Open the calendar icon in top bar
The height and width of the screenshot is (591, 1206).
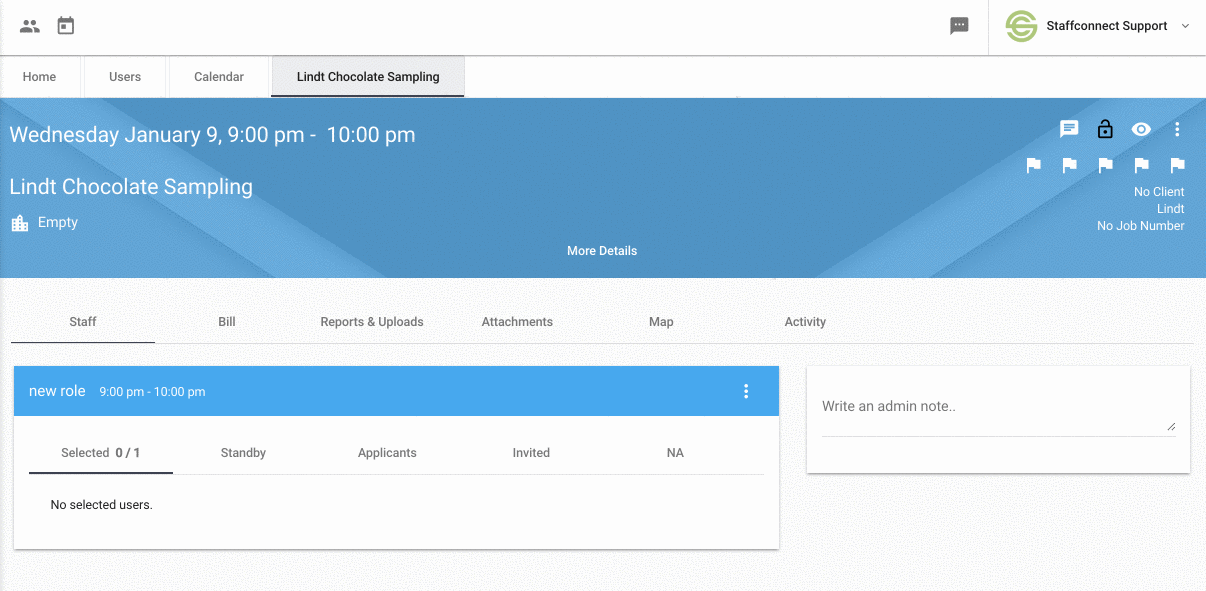[x=66, y=26]
